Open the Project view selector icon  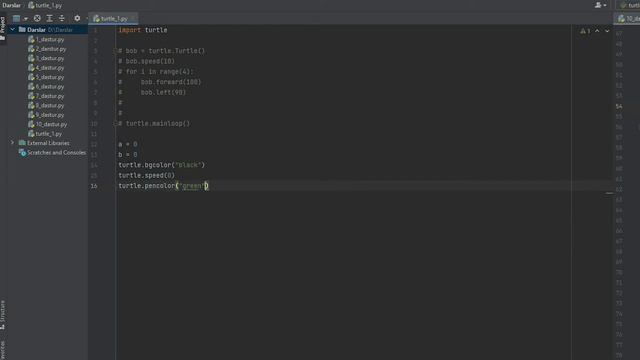16,18
